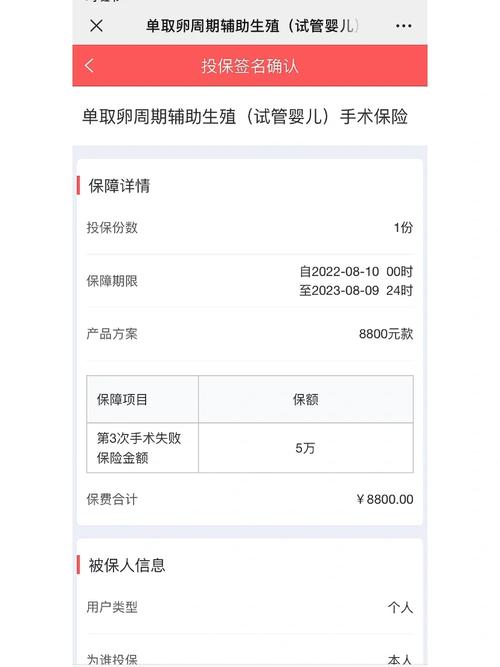Viewport: 500px width, 667px height.
Task: Select the page title 单取卵周期辅助生殖 in top bar
Action: [x=252, y=26]
